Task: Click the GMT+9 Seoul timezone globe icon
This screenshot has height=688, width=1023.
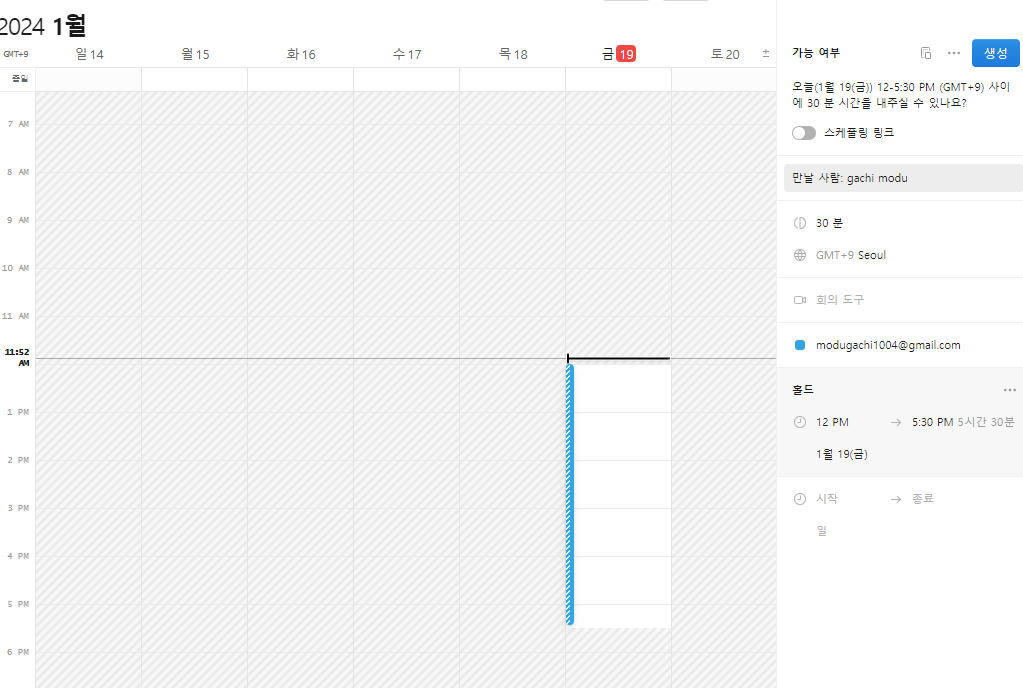Action: pos(798,254)
